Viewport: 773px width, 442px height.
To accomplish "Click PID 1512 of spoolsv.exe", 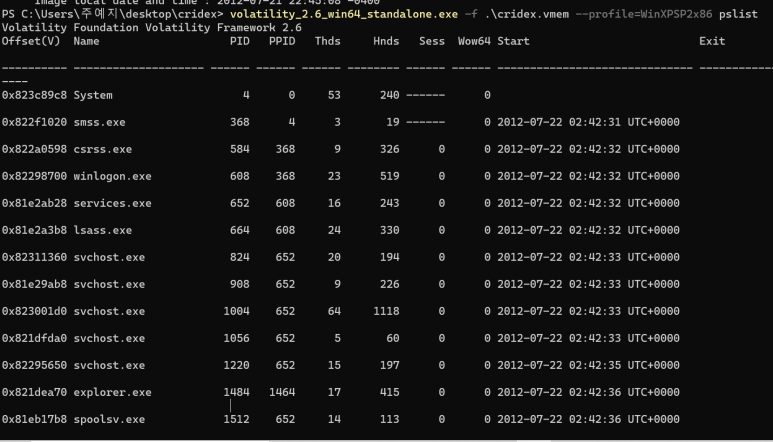I will pos(236,419).
